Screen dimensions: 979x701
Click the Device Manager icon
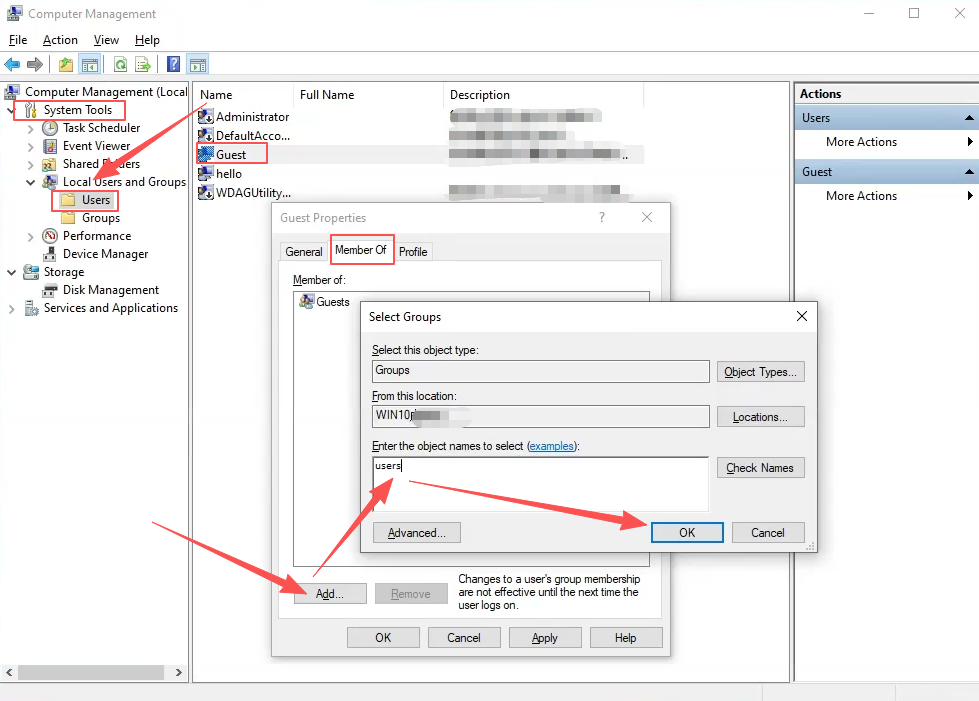pos(50,254)
